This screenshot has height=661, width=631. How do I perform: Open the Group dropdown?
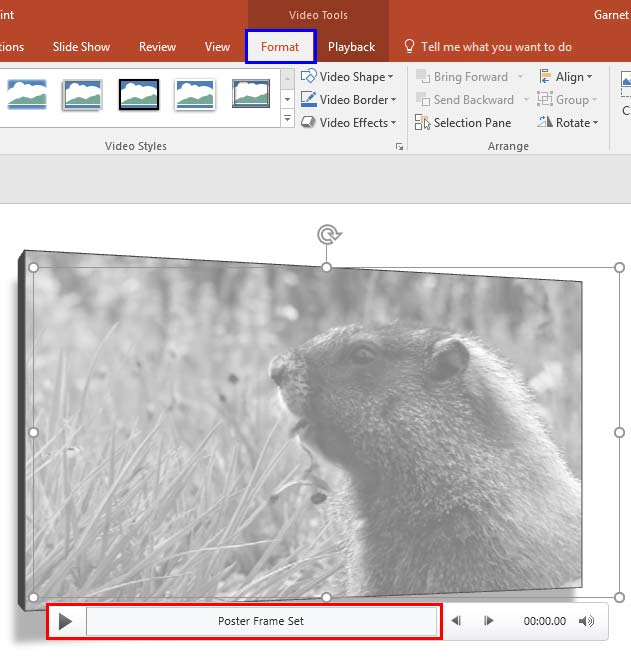point(567,100)
